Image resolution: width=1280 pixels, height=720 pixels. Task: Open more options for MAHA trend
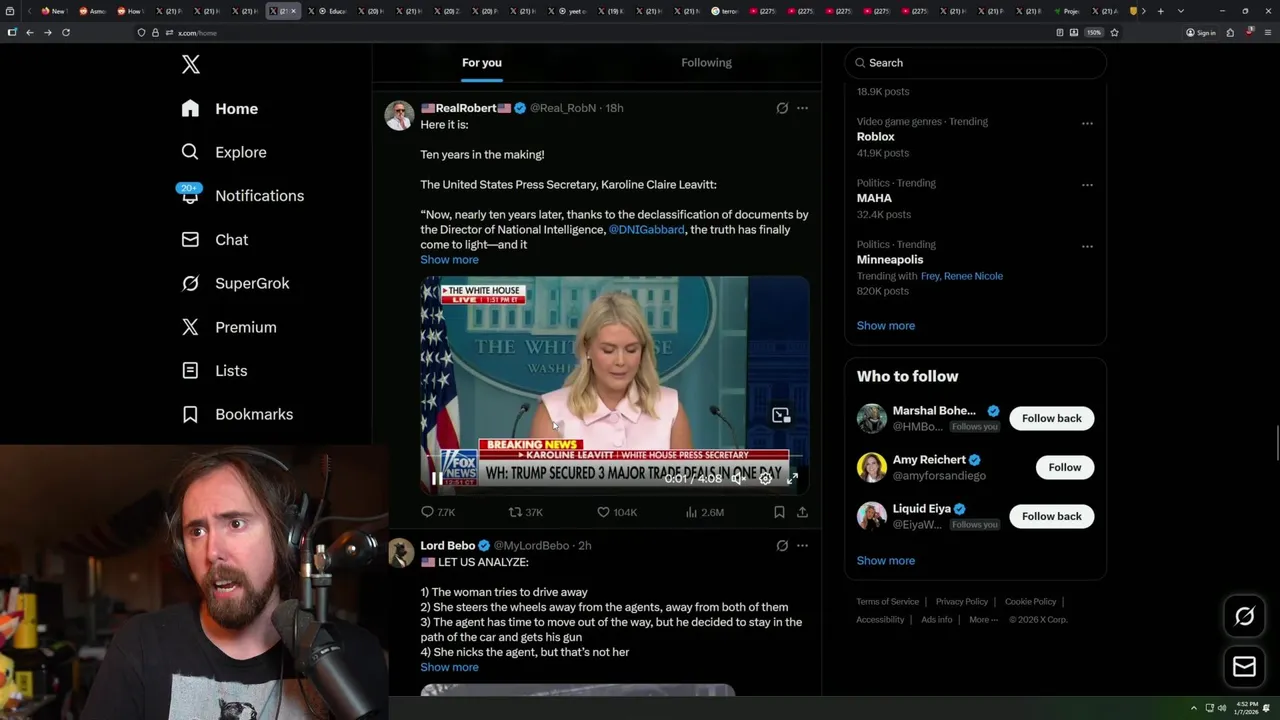point(1087,185)
